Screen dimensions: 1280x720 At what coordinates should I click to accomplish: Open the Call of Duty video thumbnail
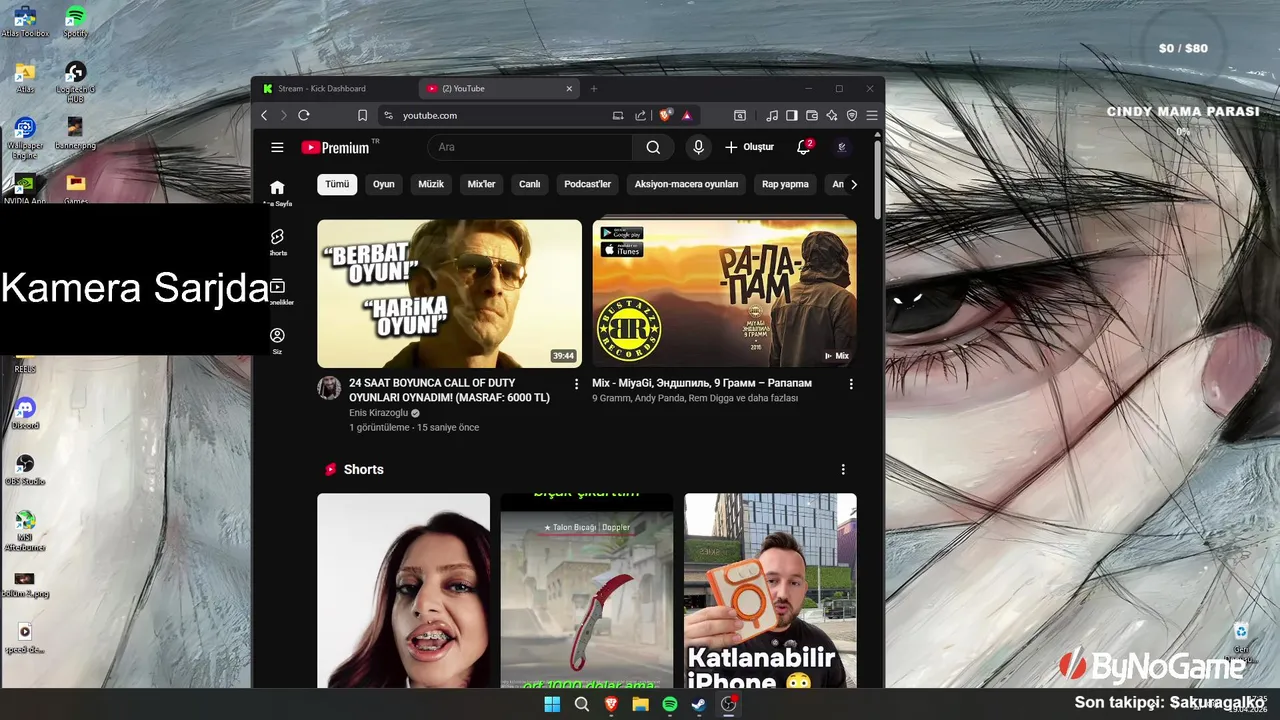[449, 294]
